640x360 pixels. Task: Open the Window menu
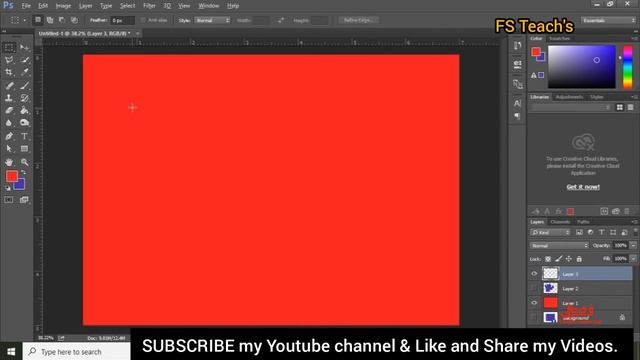point(209,6)
